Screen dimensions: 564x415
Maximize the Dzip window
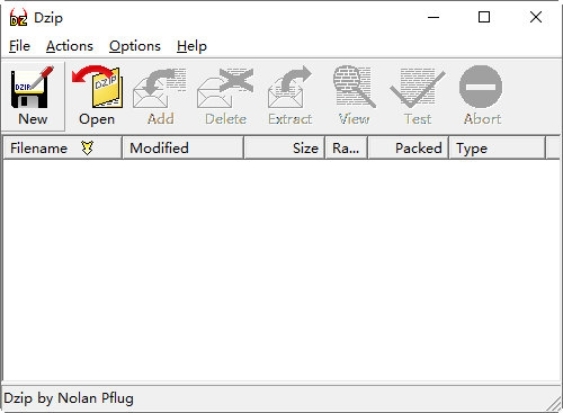click(484, 17)
